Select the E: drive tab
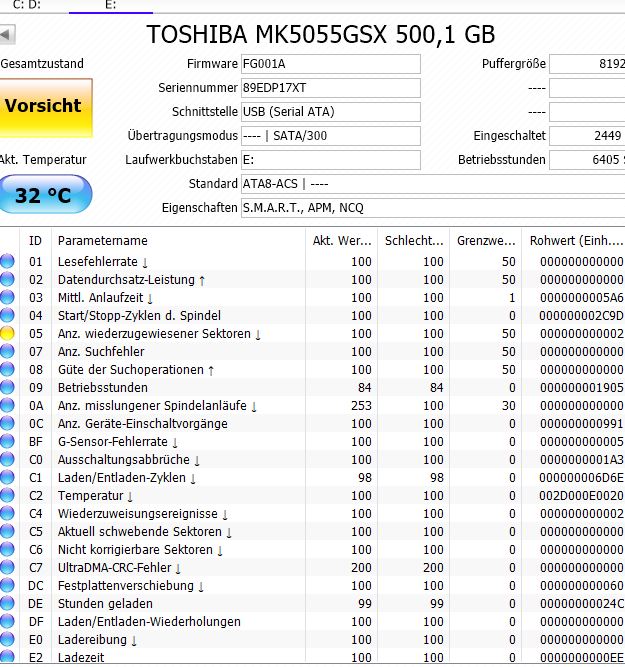625x667 pixels. [111, 6]
